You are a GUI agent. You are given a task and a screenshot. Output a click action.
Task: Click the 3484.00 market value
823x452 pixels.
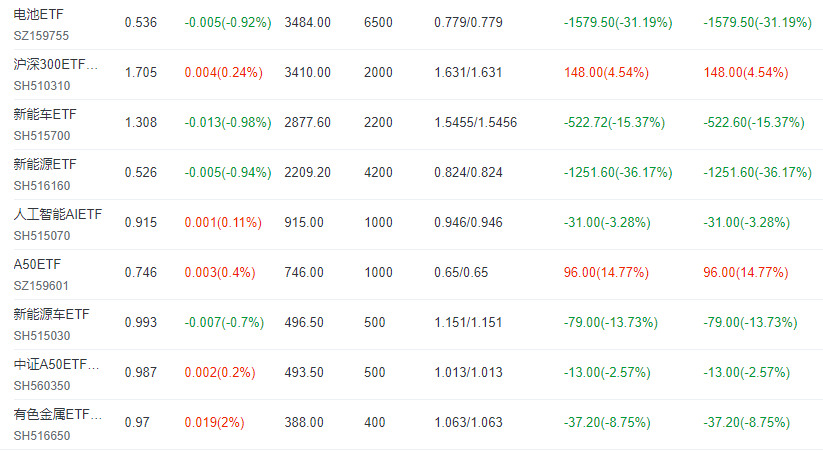(308, 23)
